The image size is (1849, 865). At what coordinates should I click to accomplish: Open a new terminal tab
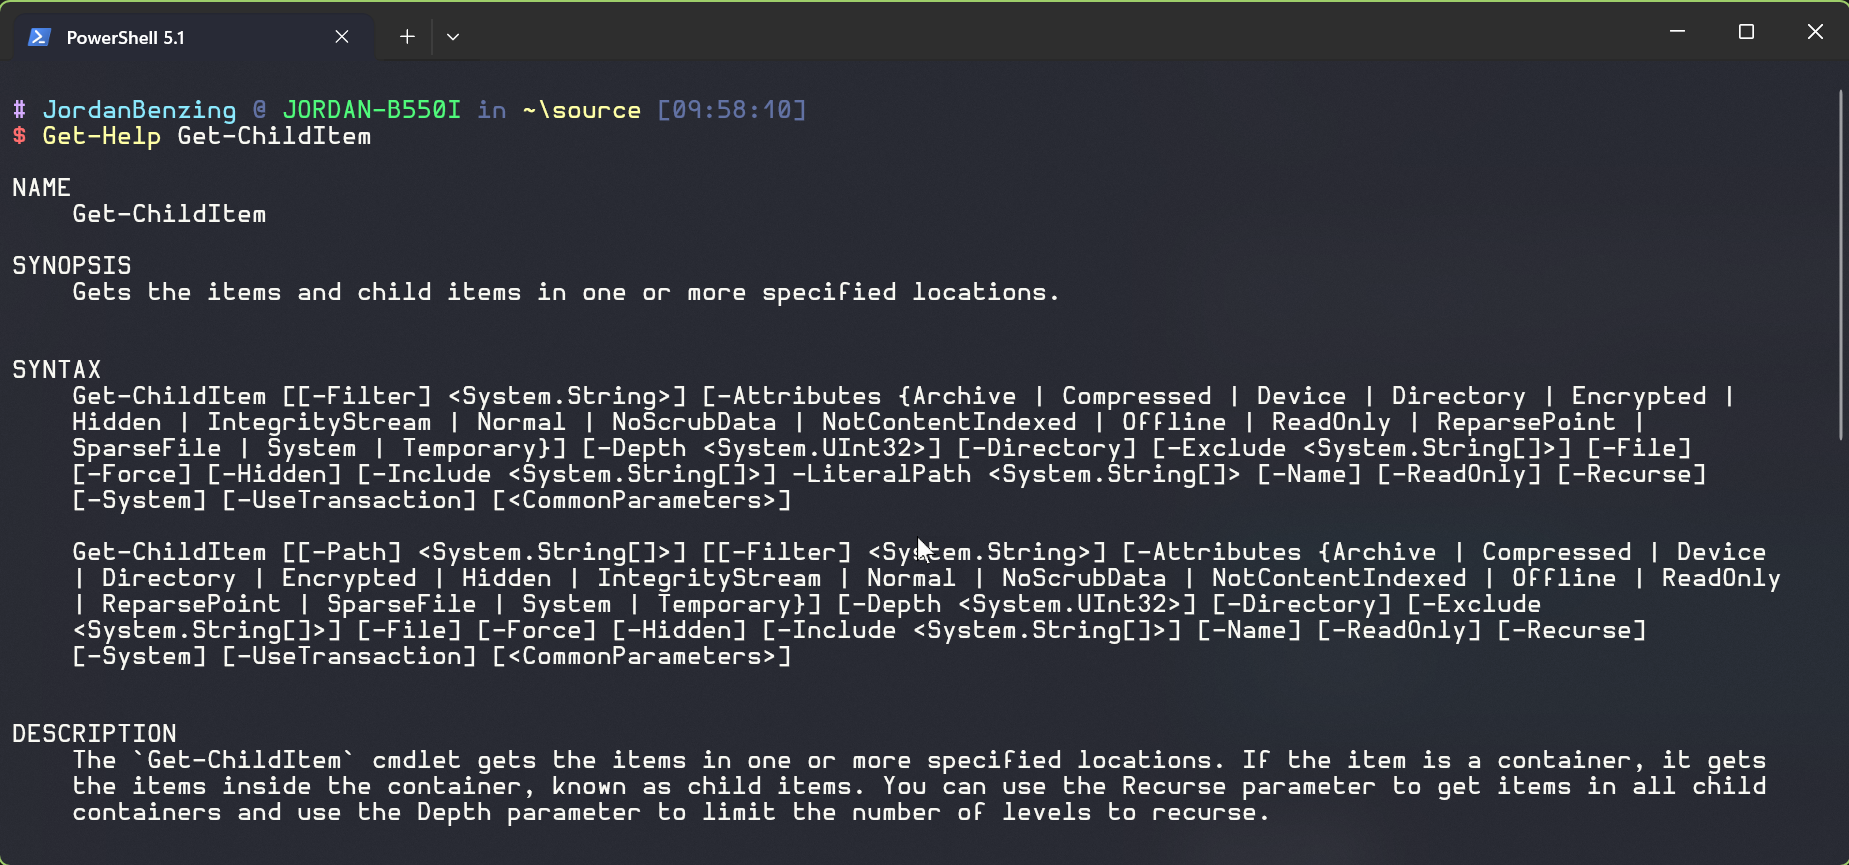pos(407,37)
